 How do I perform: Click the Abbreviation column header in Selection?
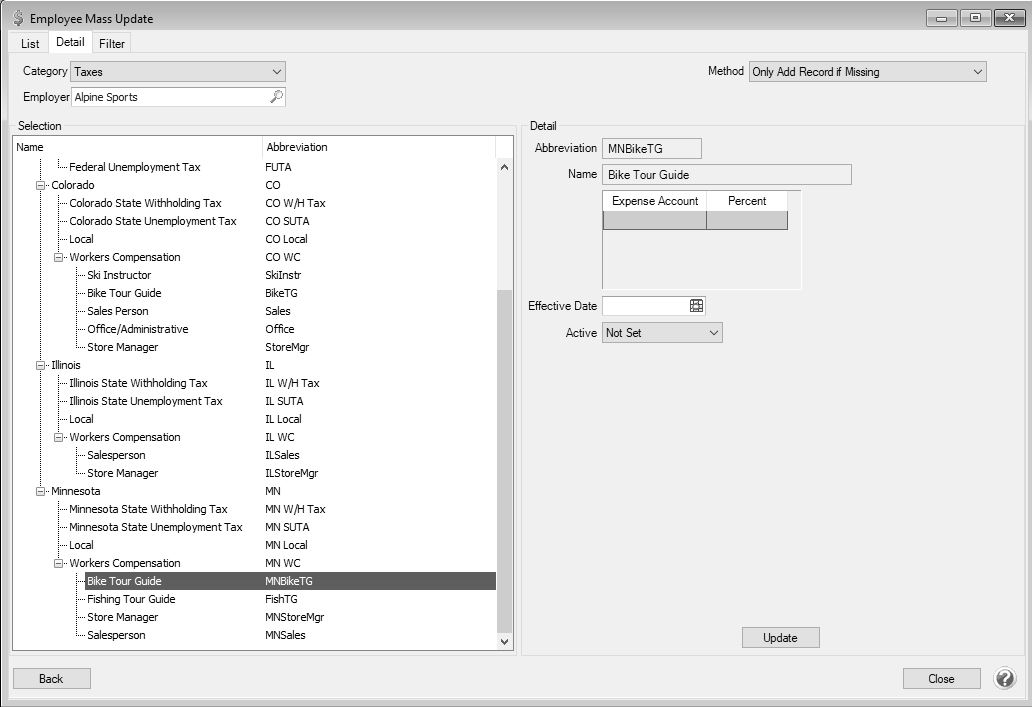click(378, 147)
